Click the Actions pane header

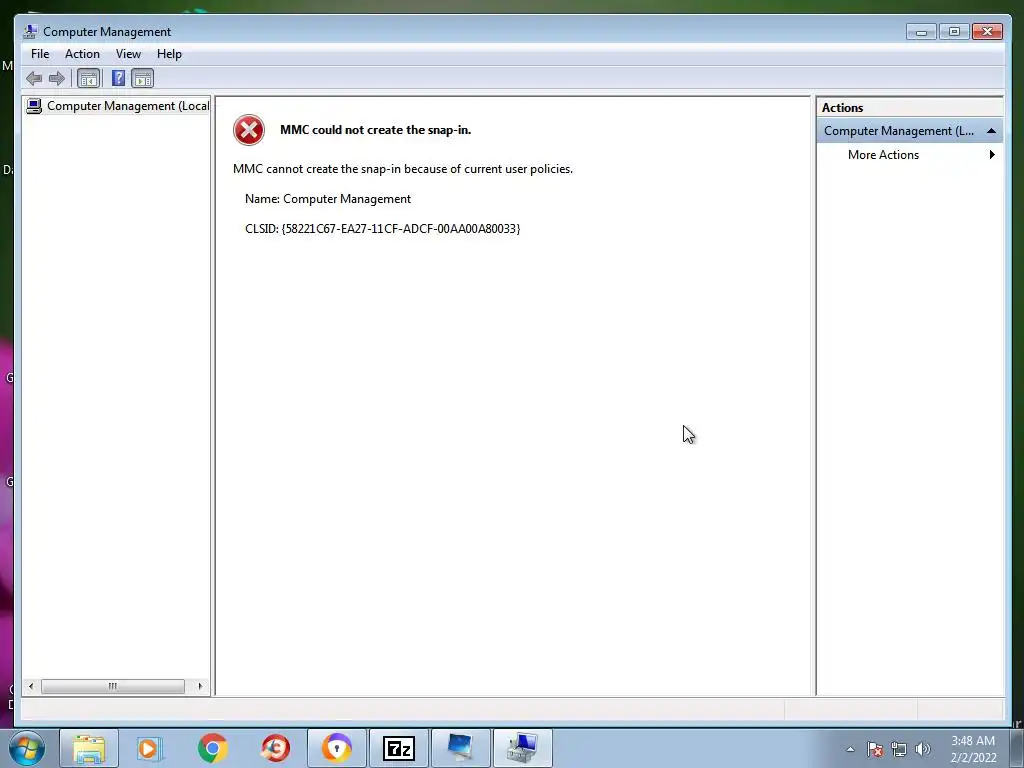coord(909,108)
